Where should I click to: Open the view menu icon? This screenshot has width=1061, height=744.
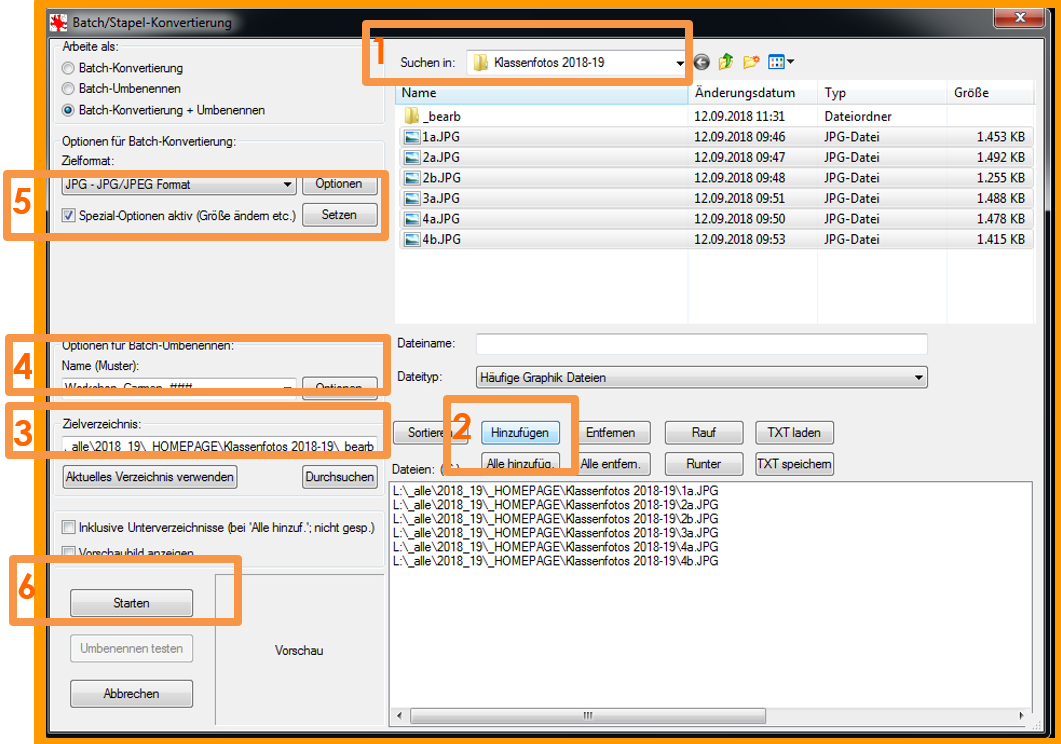[x=782, y=62]
